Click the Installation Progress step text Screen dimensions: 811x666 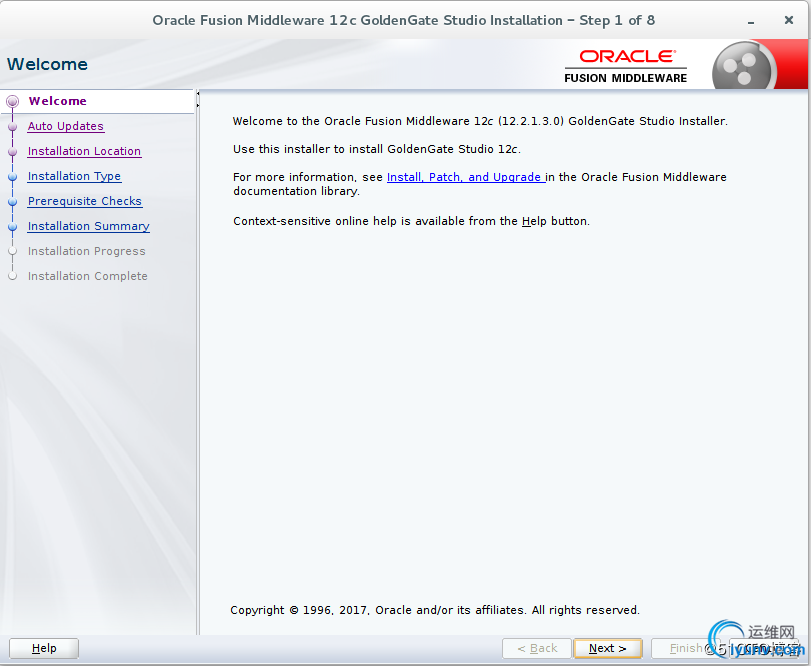click(86, 251)
